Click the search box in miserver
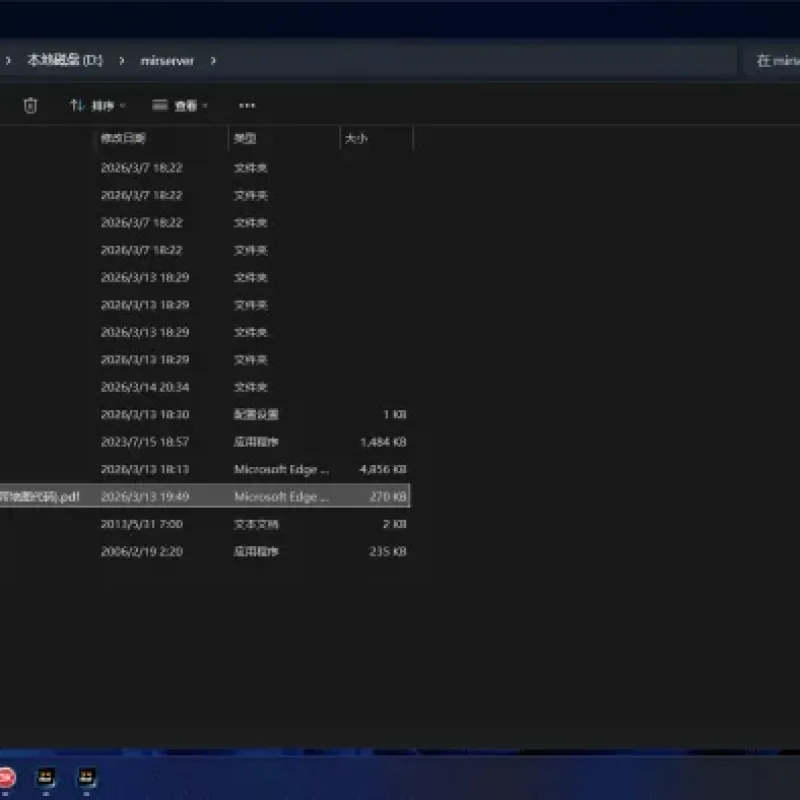This screenshot has width=800, height=800. tap(774, 61)
